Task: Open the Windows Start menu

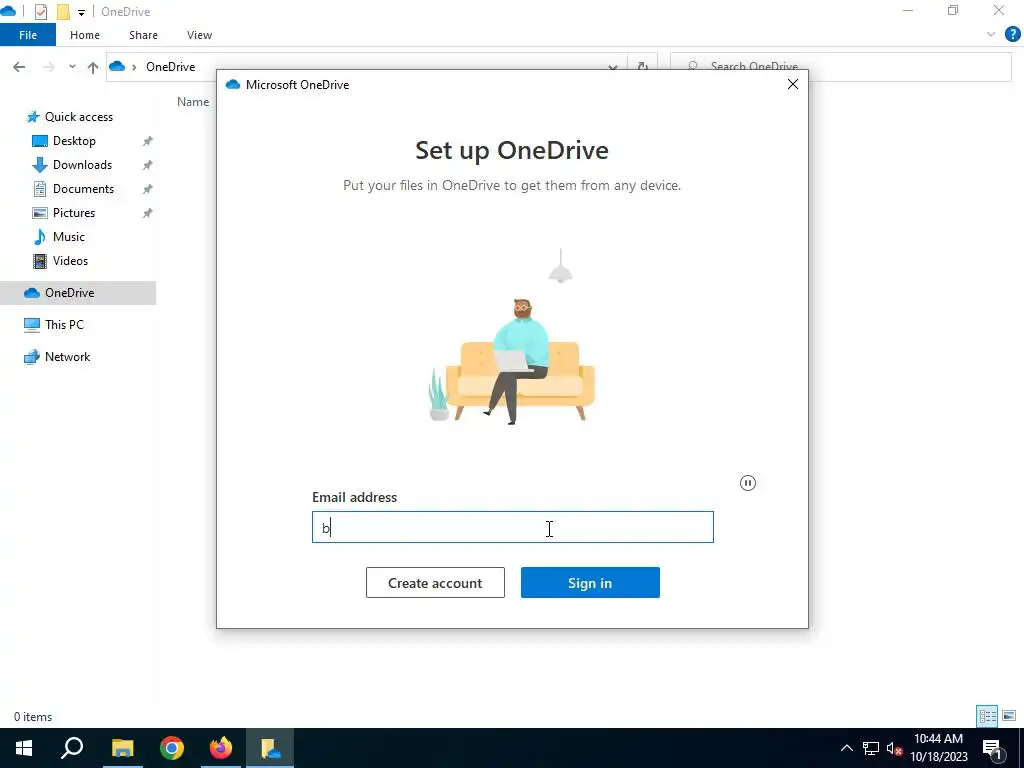Action: [24, 748]
